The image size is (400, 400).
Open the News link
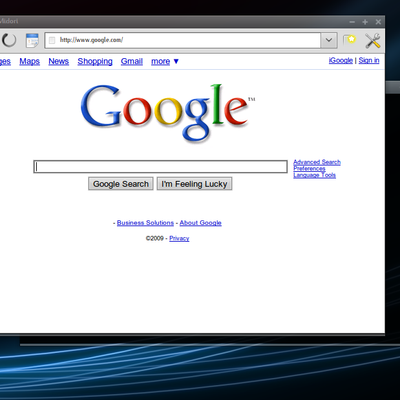(x=59, y=61)
